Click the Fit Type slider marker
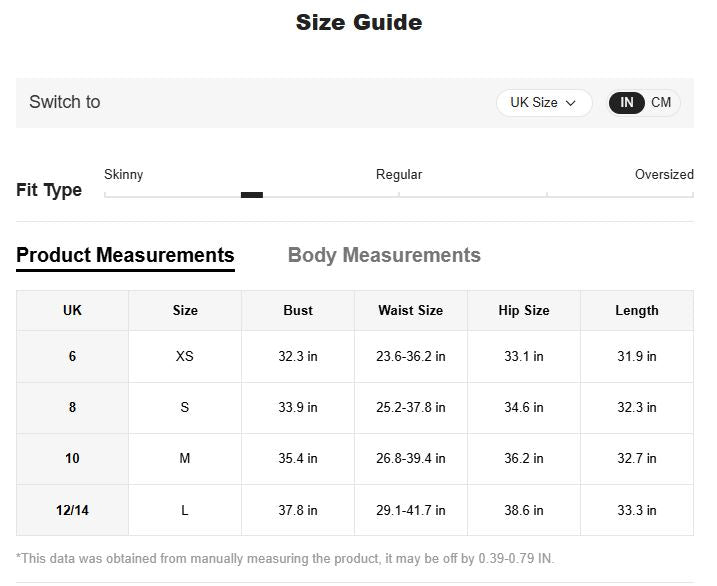This screenshot has width=717, height=586. coord(252,195)
